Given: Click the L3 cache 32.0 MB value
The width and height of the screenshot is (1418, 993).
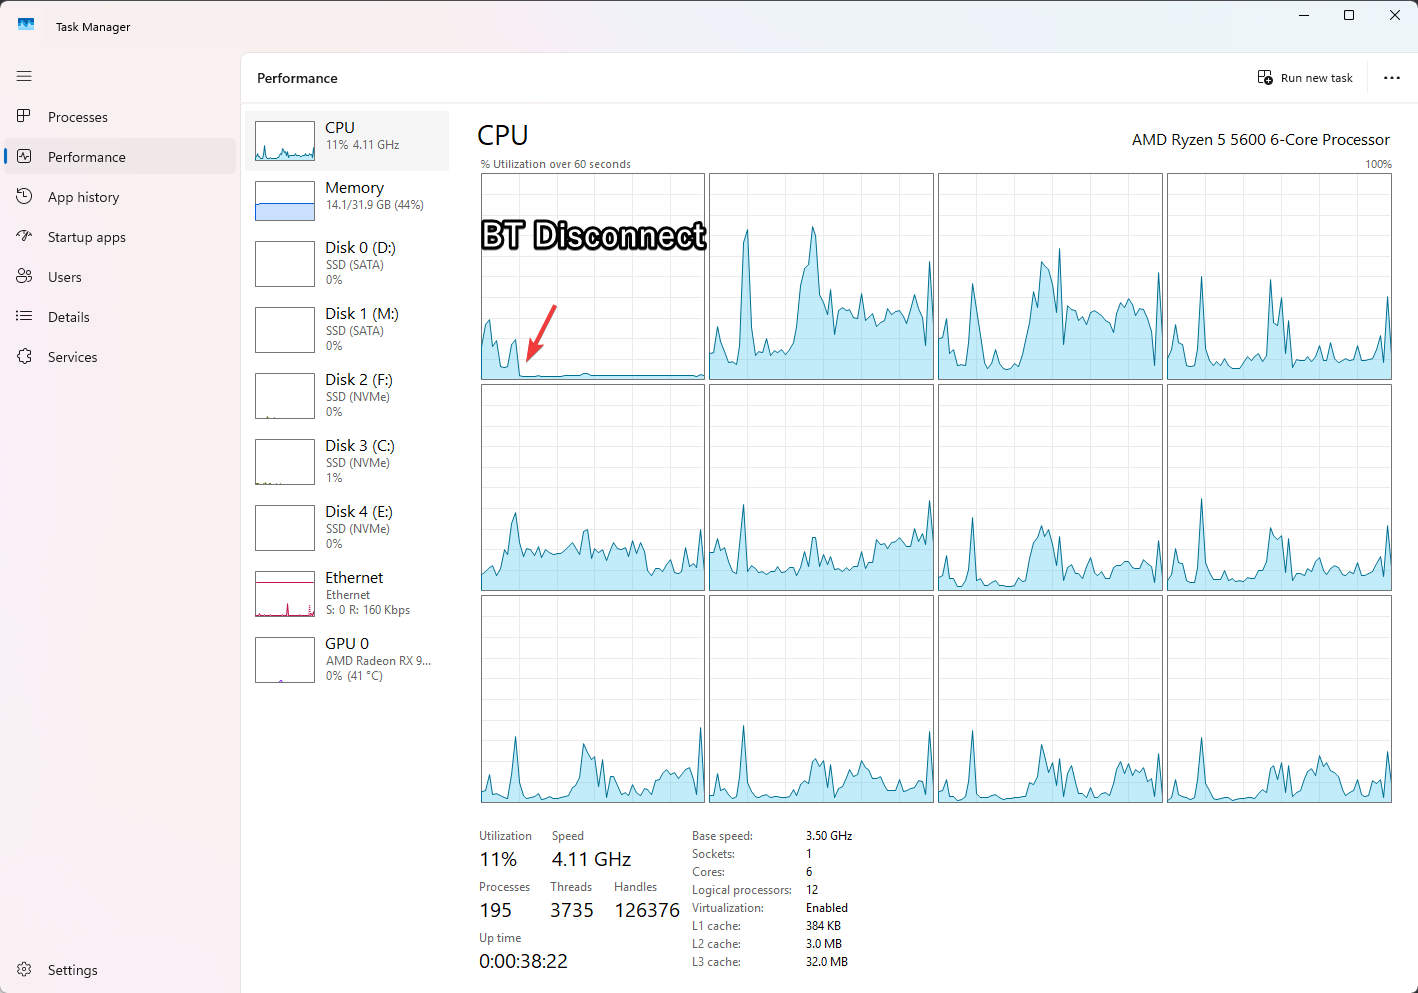Looking at the screenshot, I should [x=827, y=962].
